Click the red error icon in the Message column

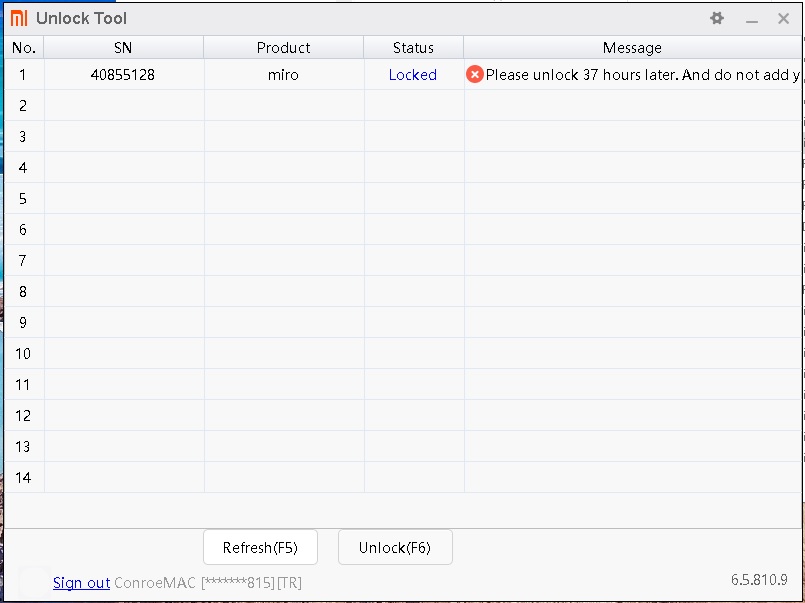(474, 75)
